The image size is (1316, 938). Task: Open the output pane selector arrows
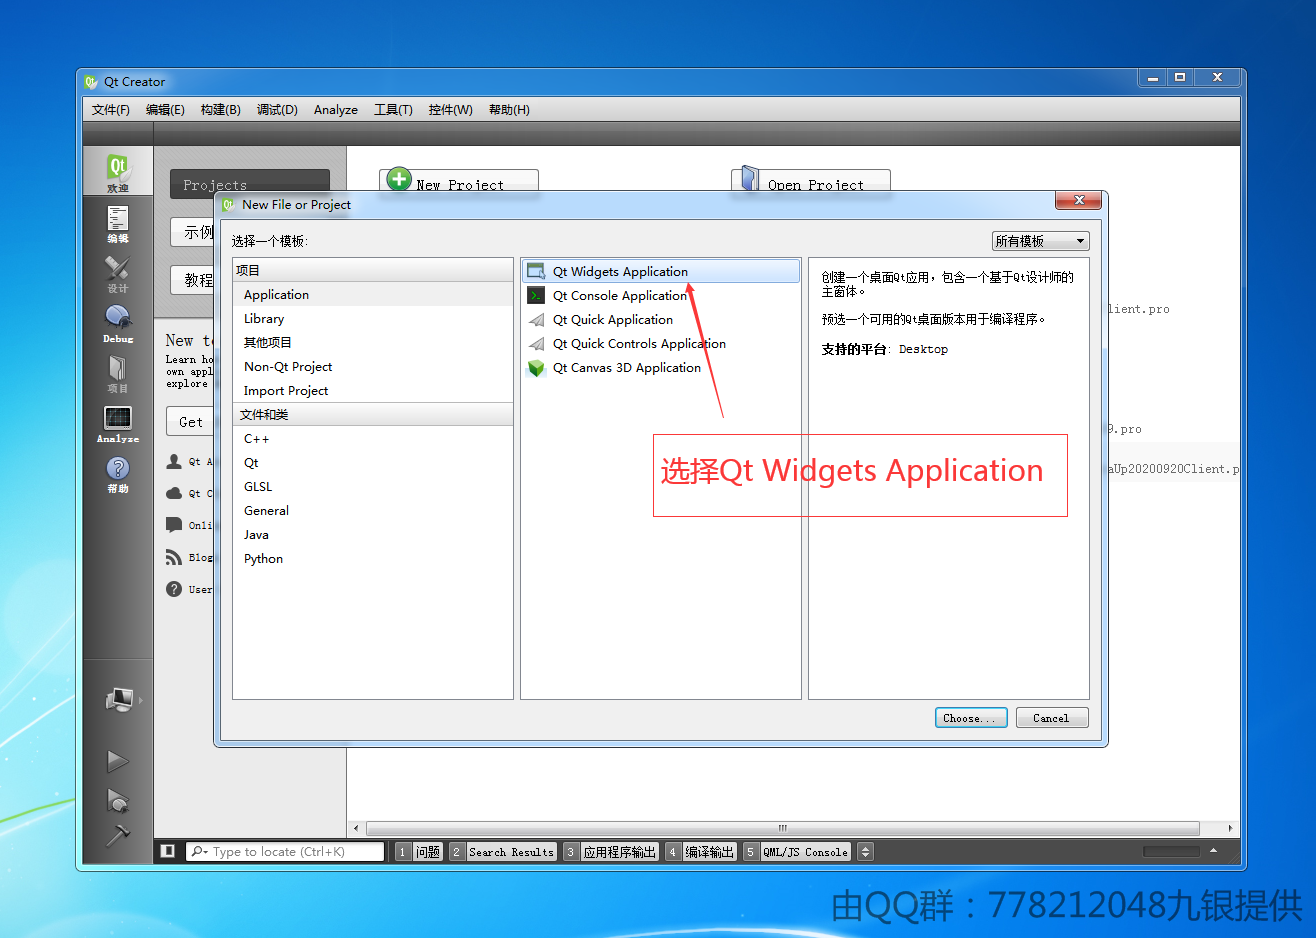point(866,851)
